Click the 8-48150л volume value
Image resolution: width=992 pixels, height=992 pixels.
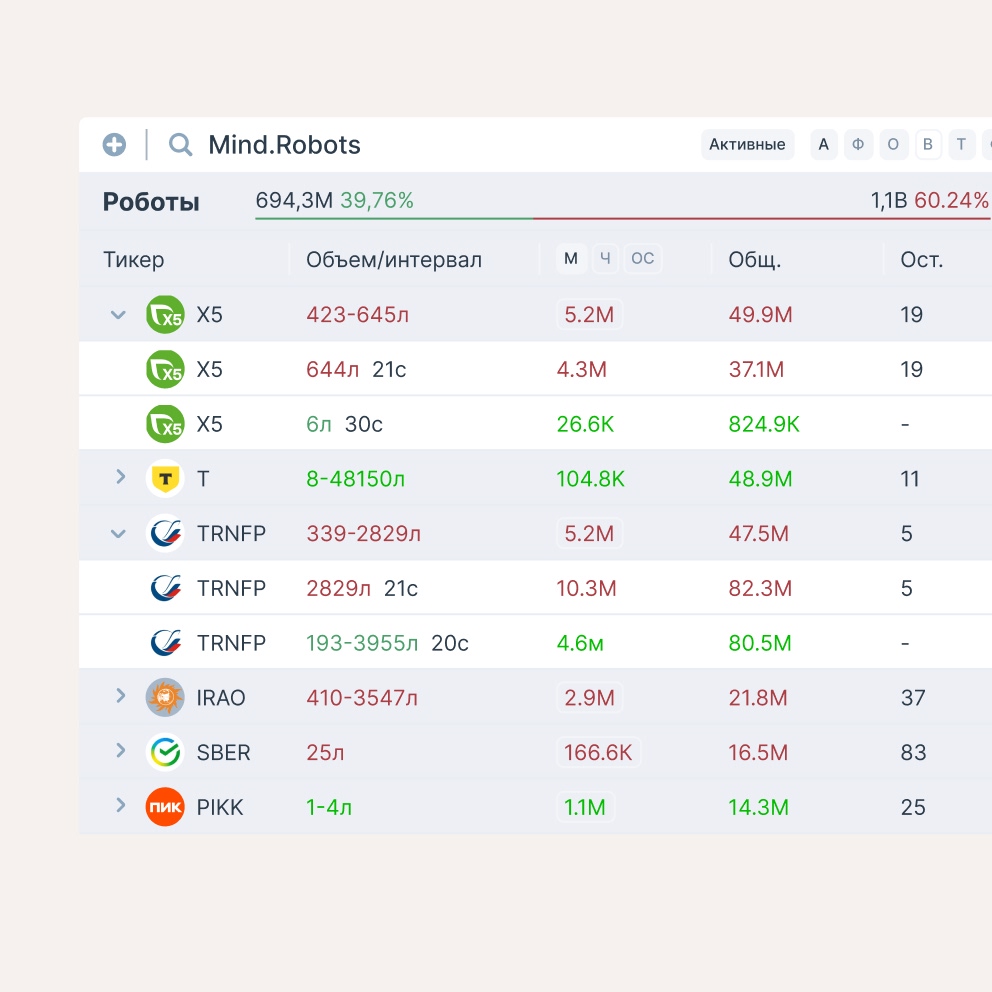(356, 479)
